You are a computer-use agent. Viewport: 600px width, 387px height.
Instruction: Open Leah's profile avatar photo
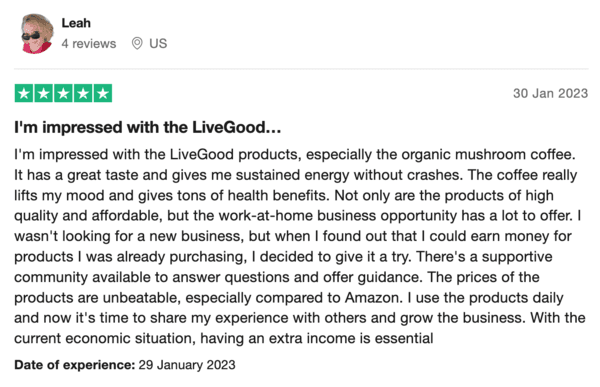tap(37, 33)
